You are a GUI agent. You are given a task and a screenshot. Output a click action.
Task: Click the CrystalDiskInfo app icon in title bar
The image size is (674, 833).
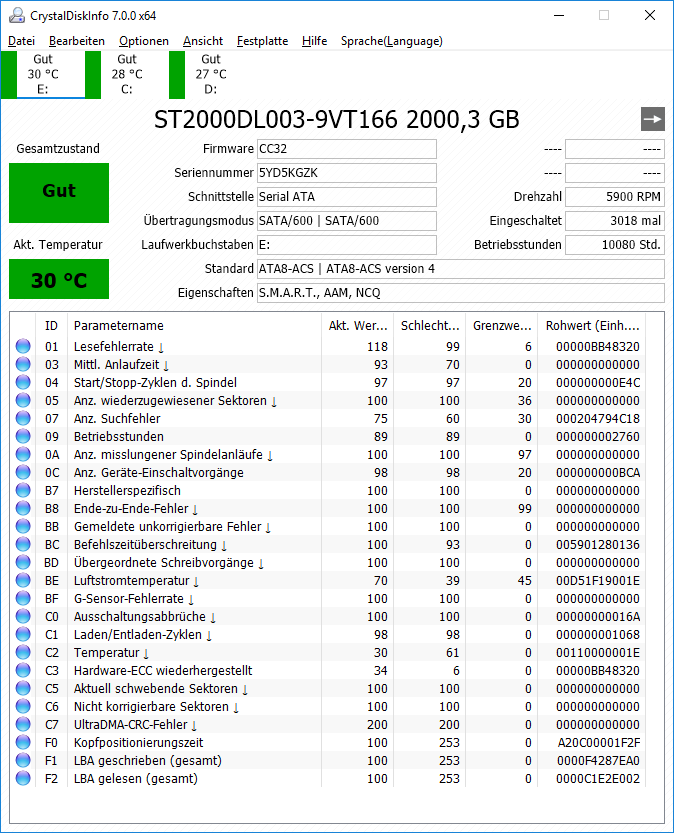[x=16, y=15]
